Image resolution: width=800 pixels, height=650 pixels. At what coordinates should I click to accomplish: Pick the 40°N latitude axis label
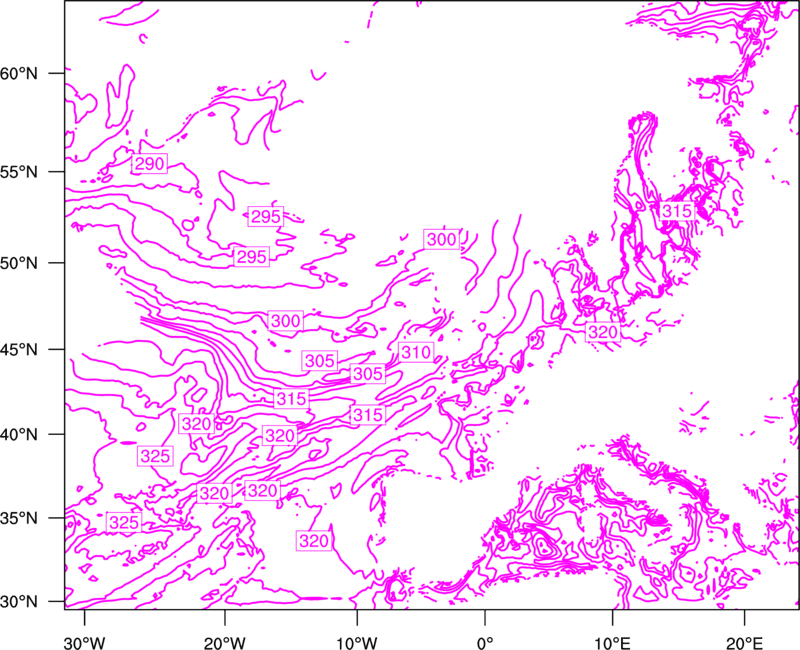(19, 435)
